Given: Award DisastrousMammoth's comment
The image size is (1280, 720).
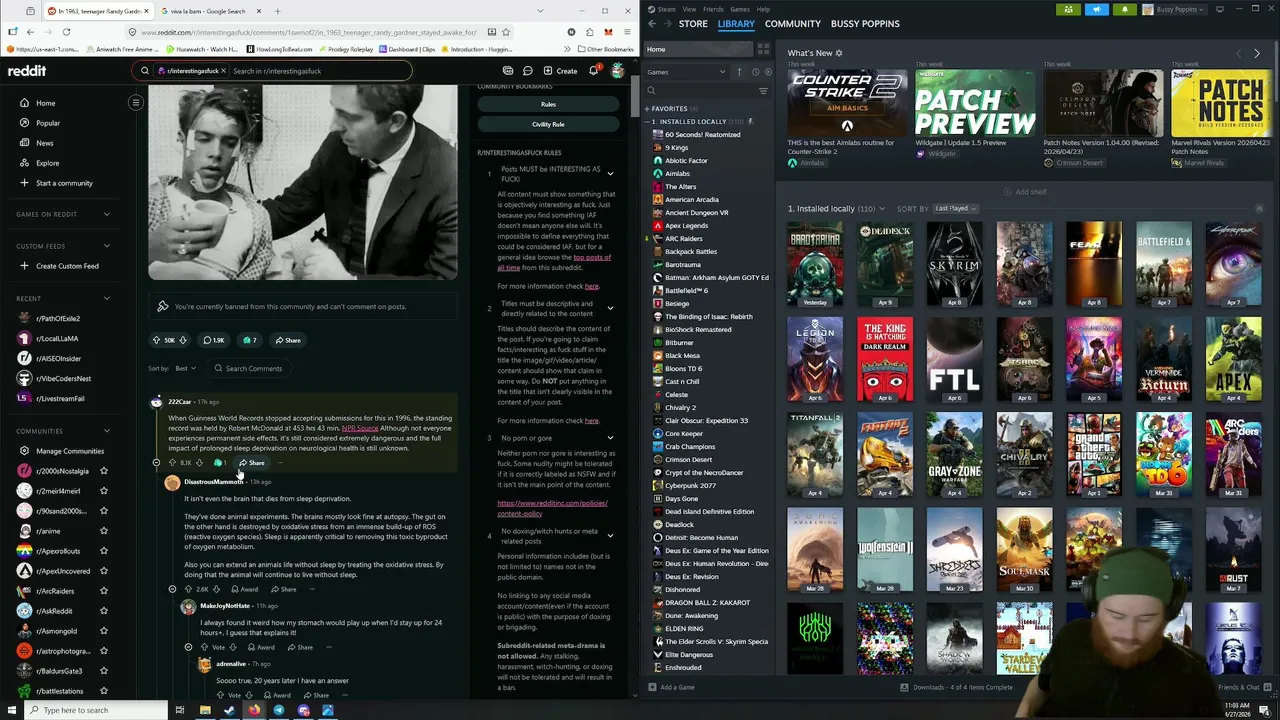Looking at the screenshot, I should coord(244,589).
